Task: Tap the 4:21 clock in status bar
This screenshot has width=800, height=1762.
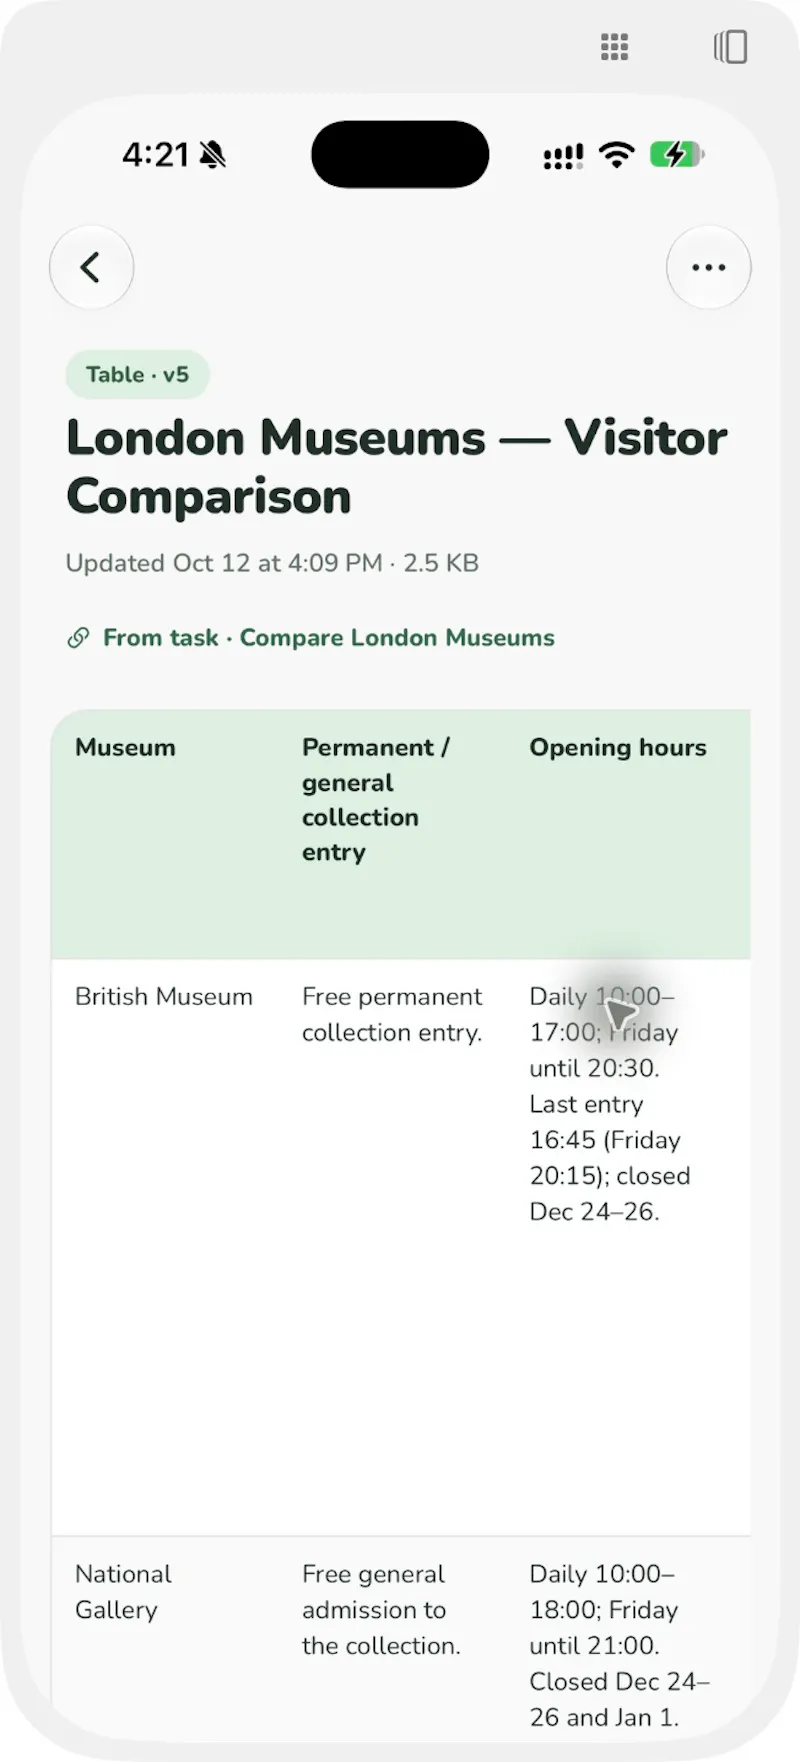Action: point(156,155)
